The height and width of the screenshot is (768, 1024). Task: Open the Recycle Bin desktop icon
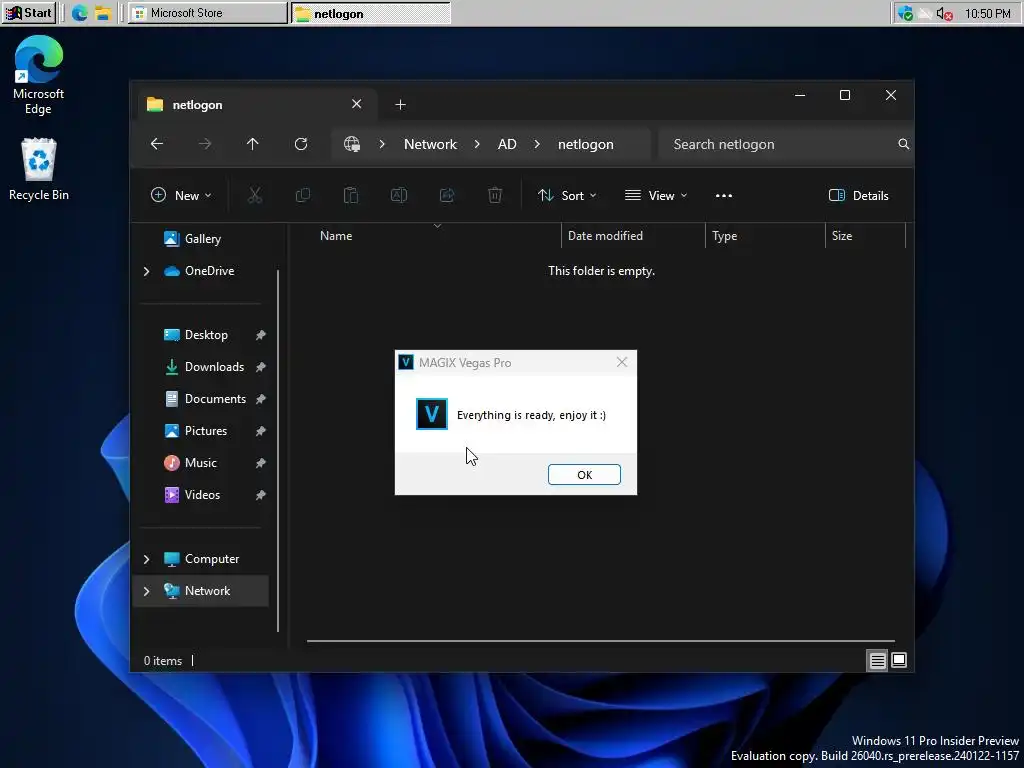[39, 170]
